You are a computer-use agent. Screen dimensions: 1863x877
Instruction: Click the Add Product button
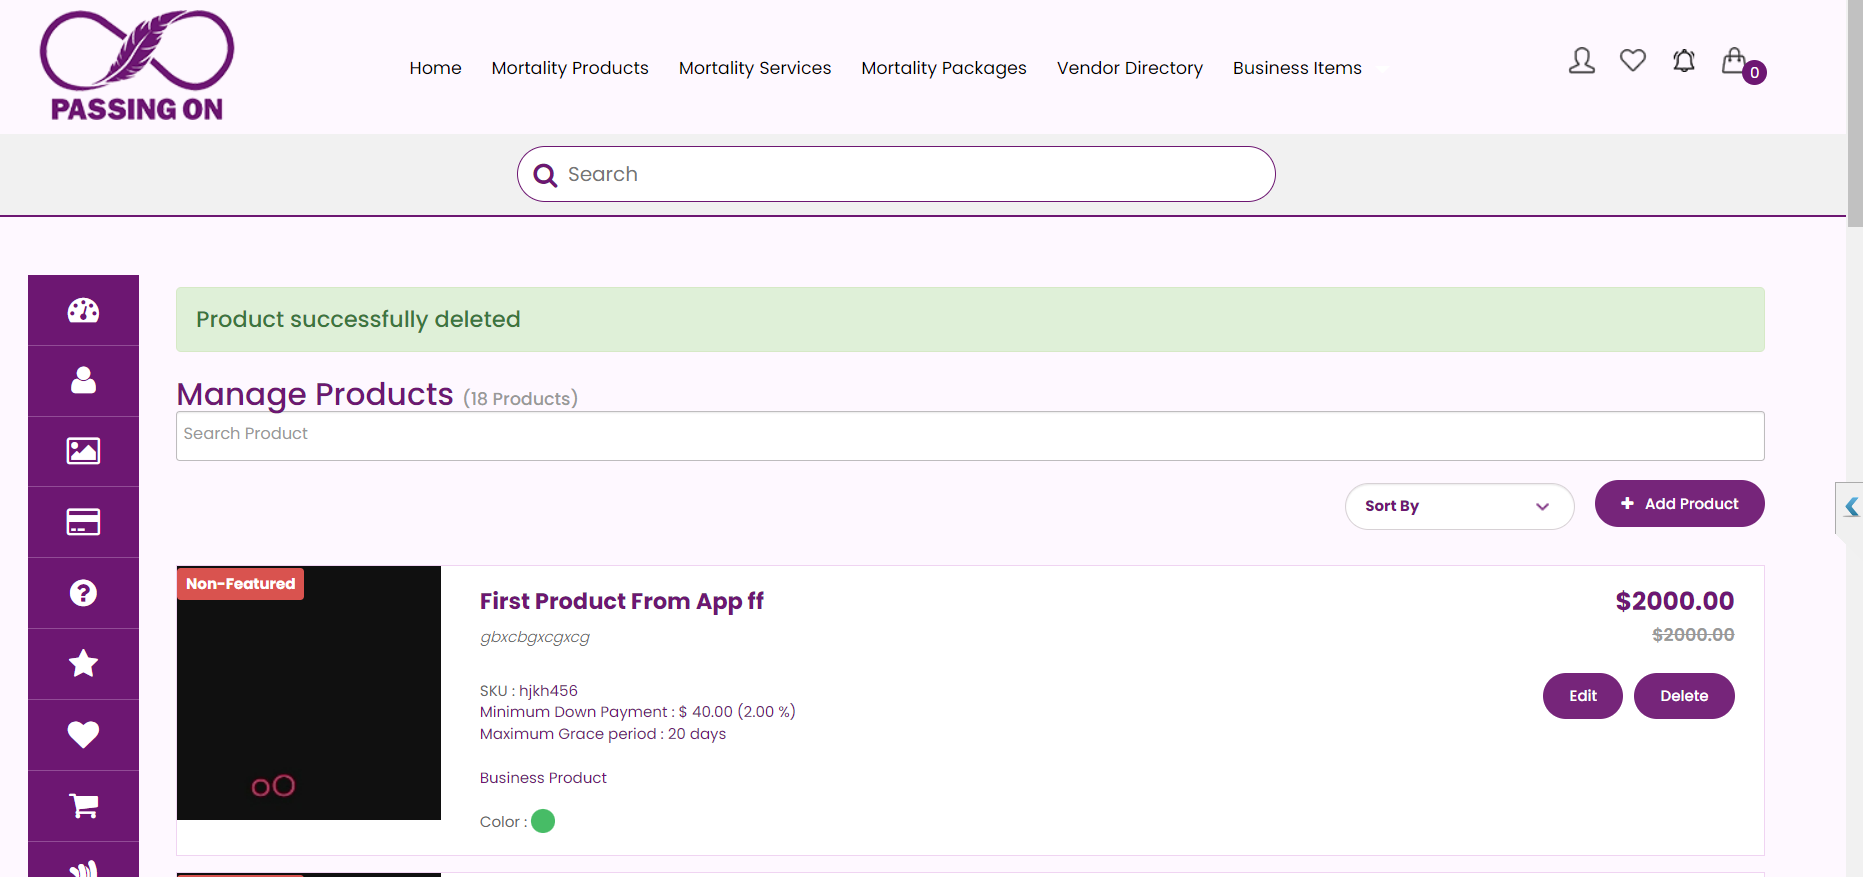1679,504
